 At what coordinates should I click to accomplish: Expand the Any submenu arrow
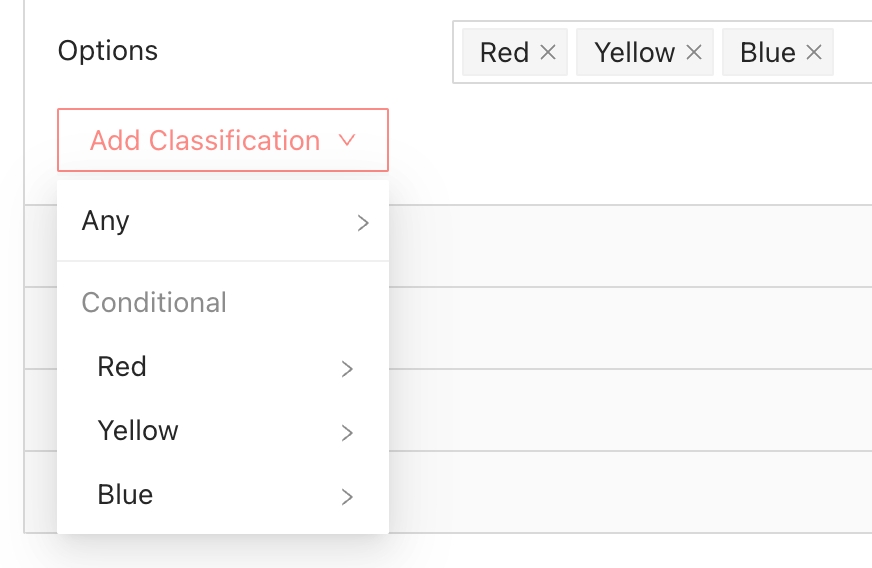(x=363, y=223)
